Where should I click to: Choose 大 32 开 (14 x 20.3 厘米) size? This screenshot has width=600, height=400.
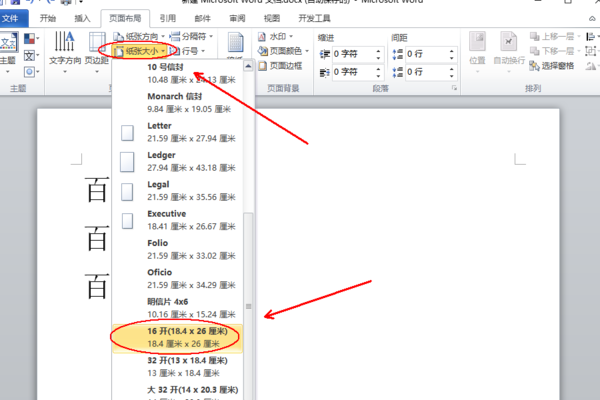click(x=178, y=392)
